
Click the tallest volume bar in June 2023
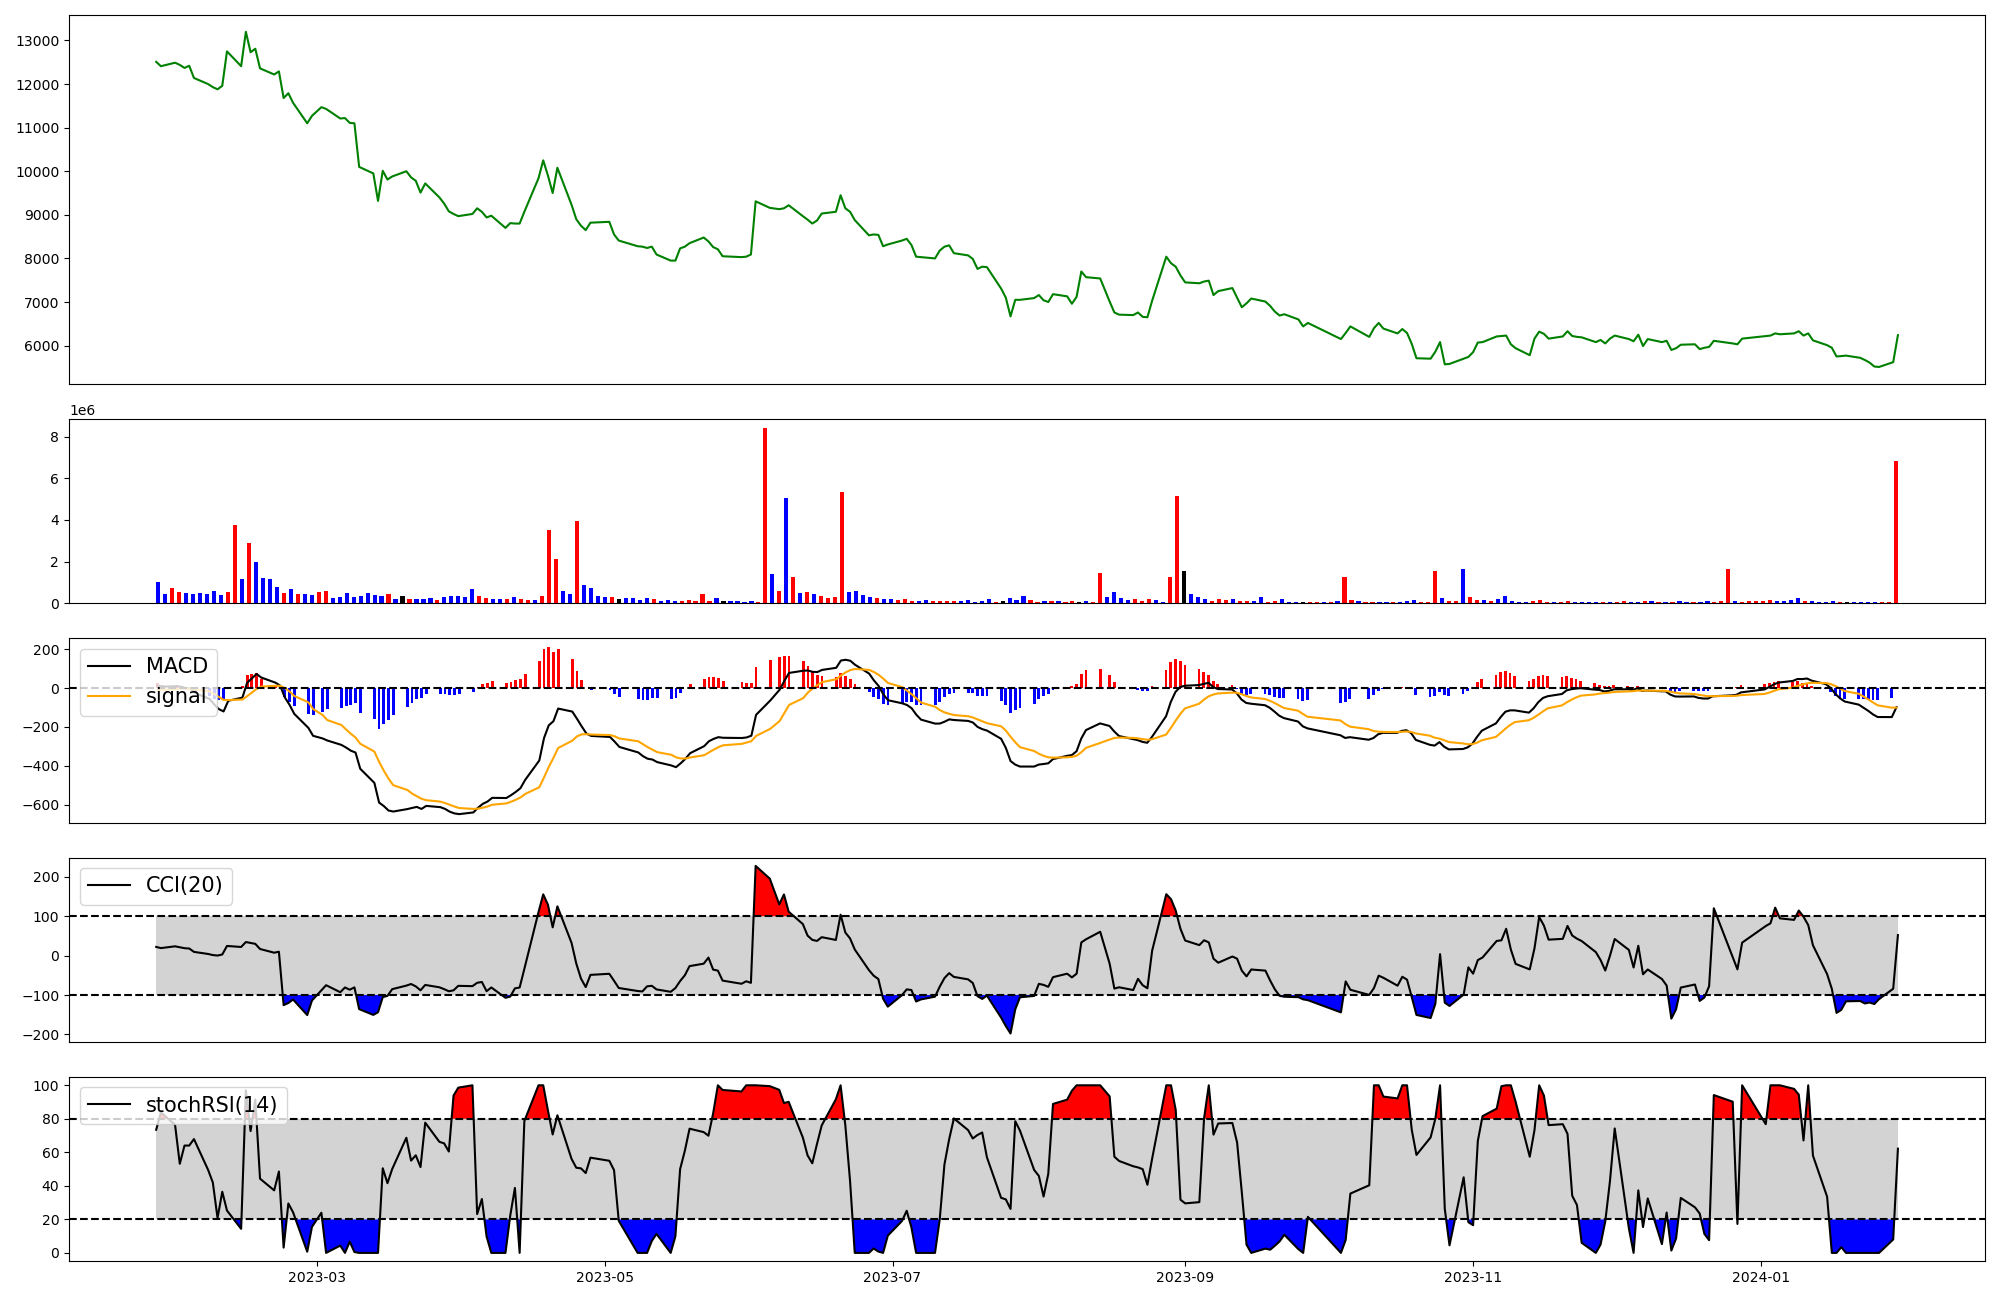click(765, 515)
